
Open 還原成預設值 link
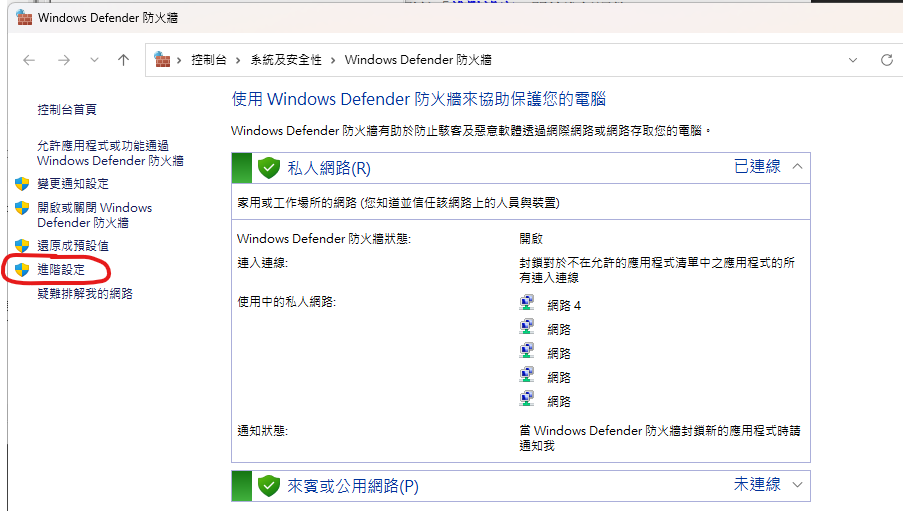click(x=73, y=245)
